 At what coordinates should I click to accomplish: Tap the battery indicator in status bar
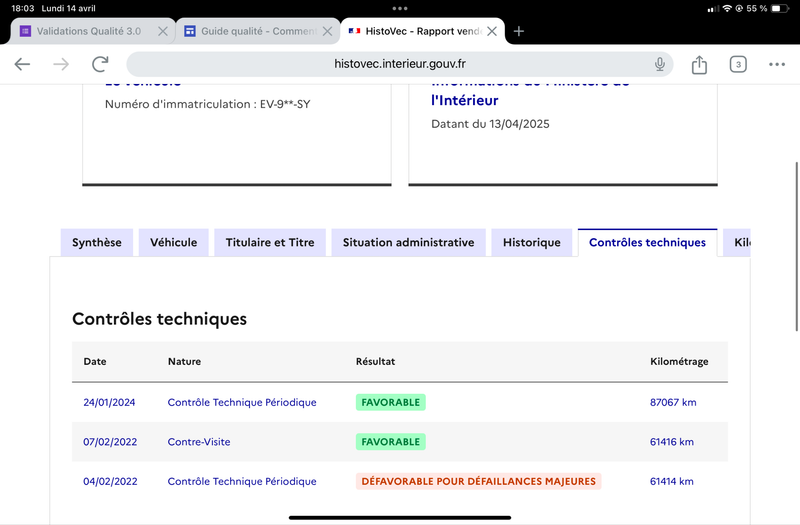[780, 8]
